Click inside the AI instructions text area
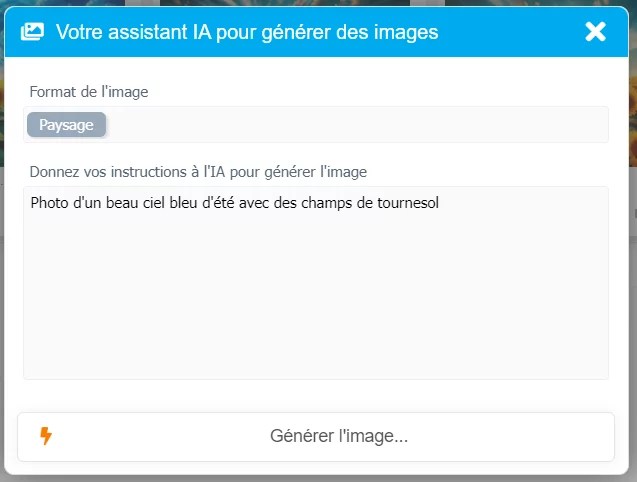637x482 pixels. point(316,283)
